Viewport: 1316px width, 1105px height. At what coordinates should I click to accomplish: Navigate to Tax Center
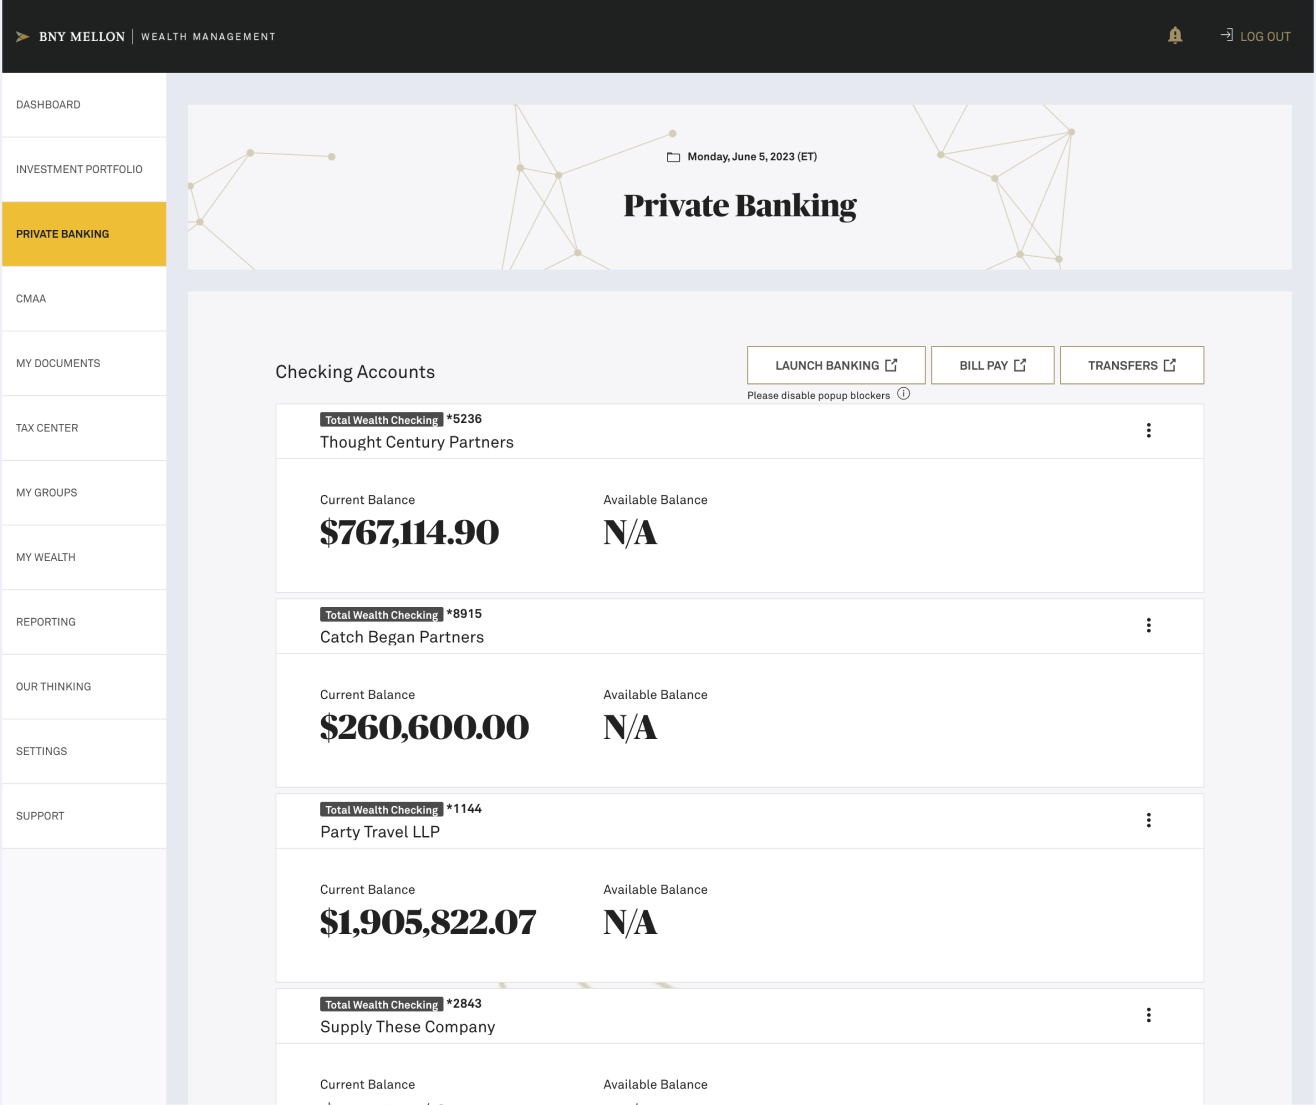coord(84,428)
